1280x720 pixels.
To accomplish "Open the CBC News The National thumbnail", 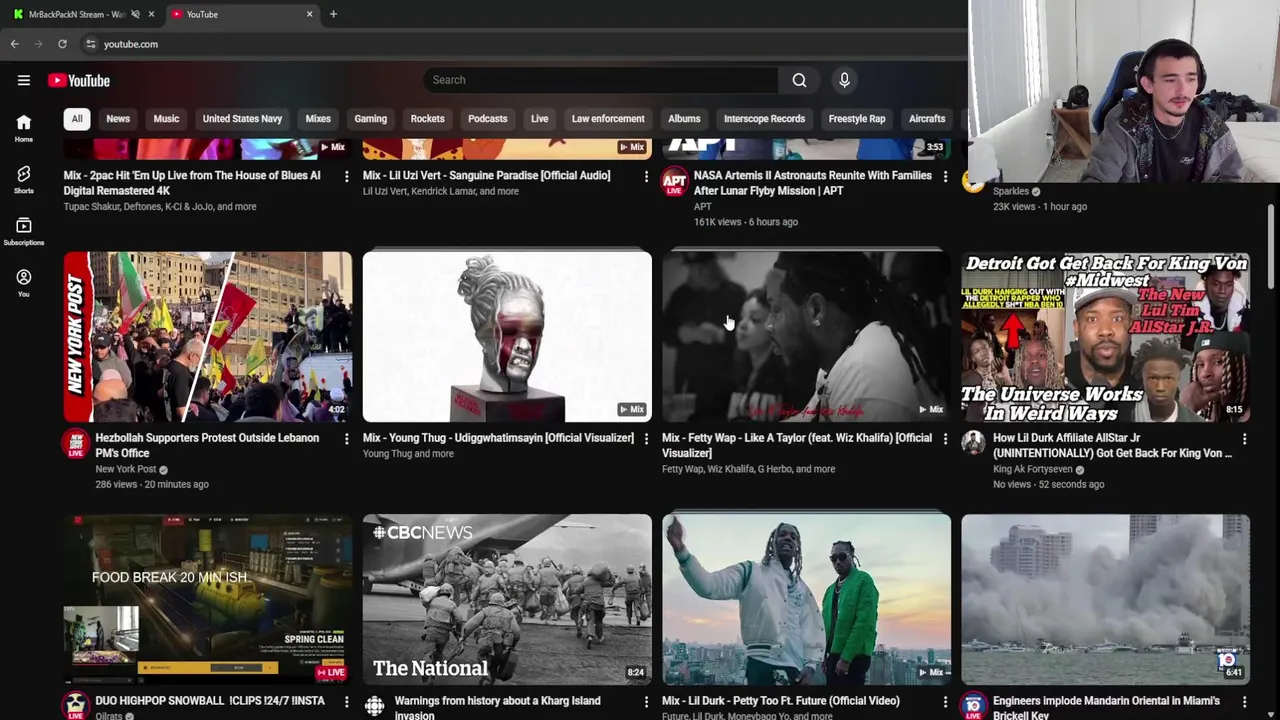I will pyautogui.click(x=507, y=599).
